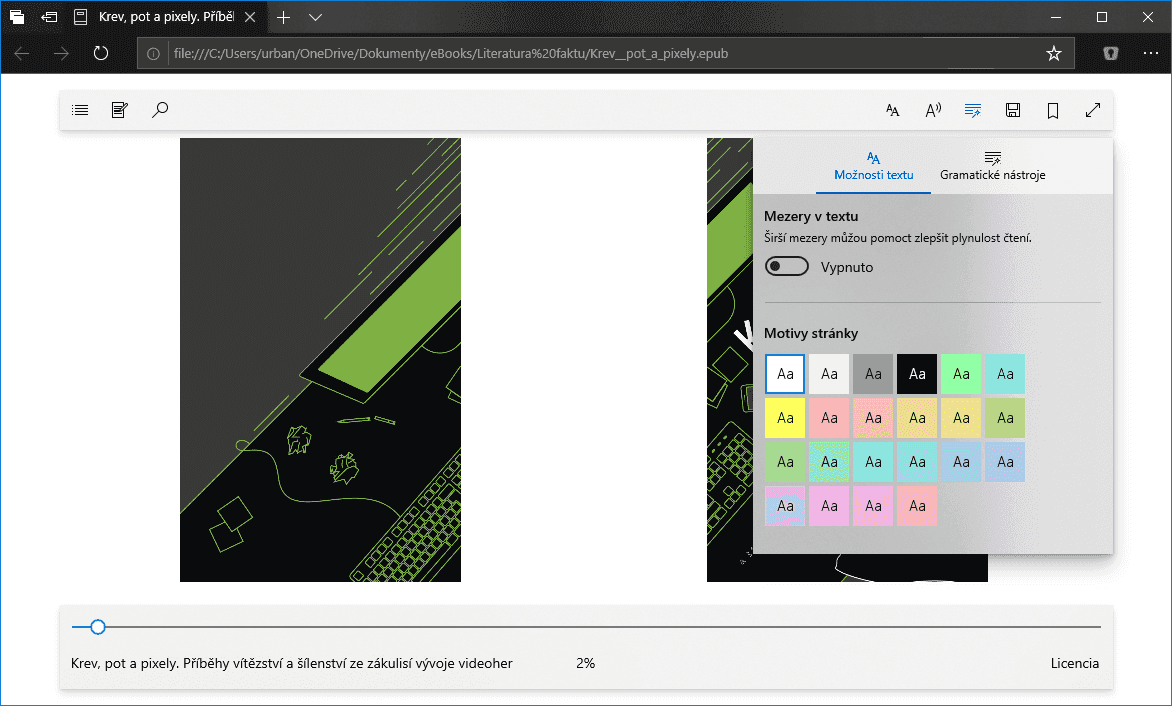Click the browser Forward arrow

click(61, 53)
